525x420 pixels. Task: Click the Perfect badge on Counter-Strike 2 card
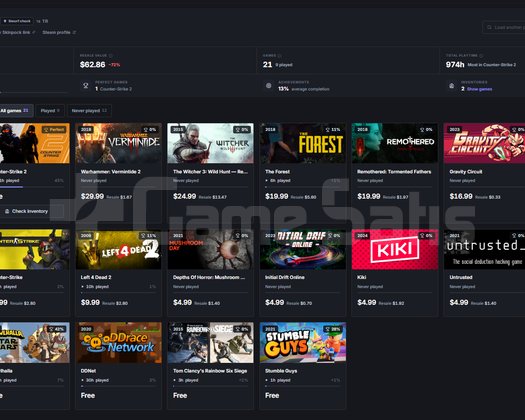55,130
